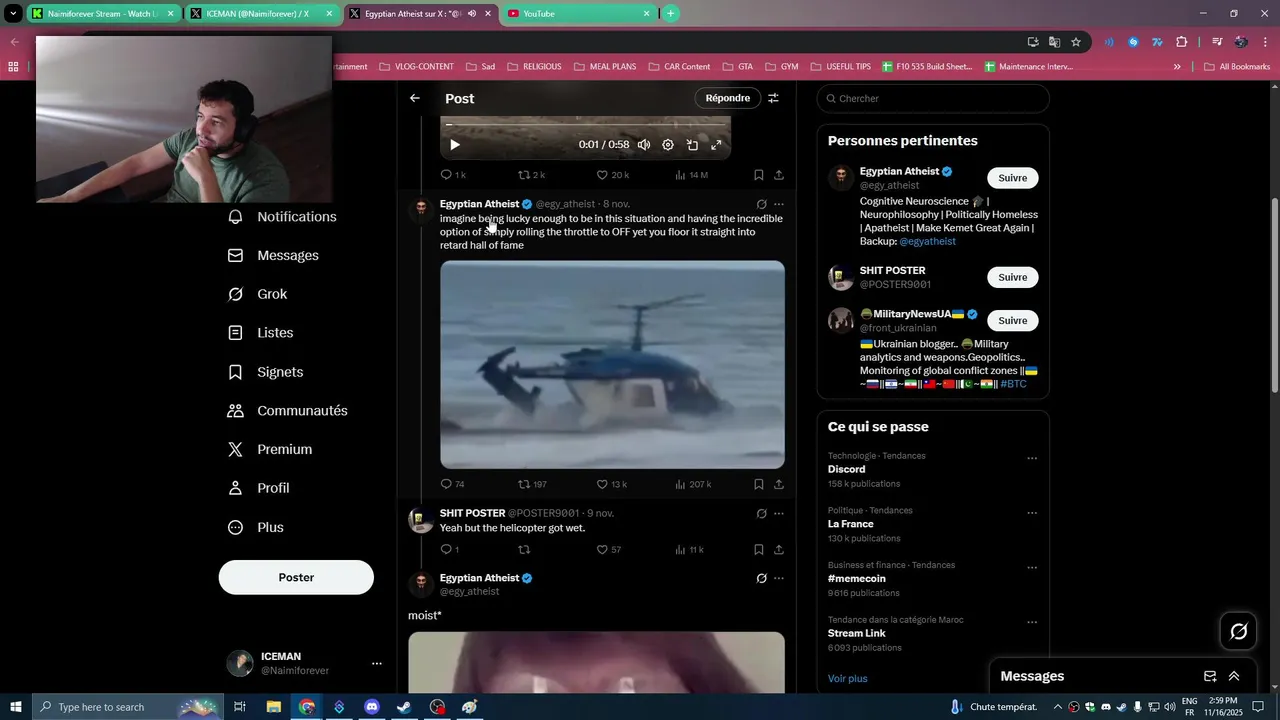Open Discord from the taskbar

[372, 707]
